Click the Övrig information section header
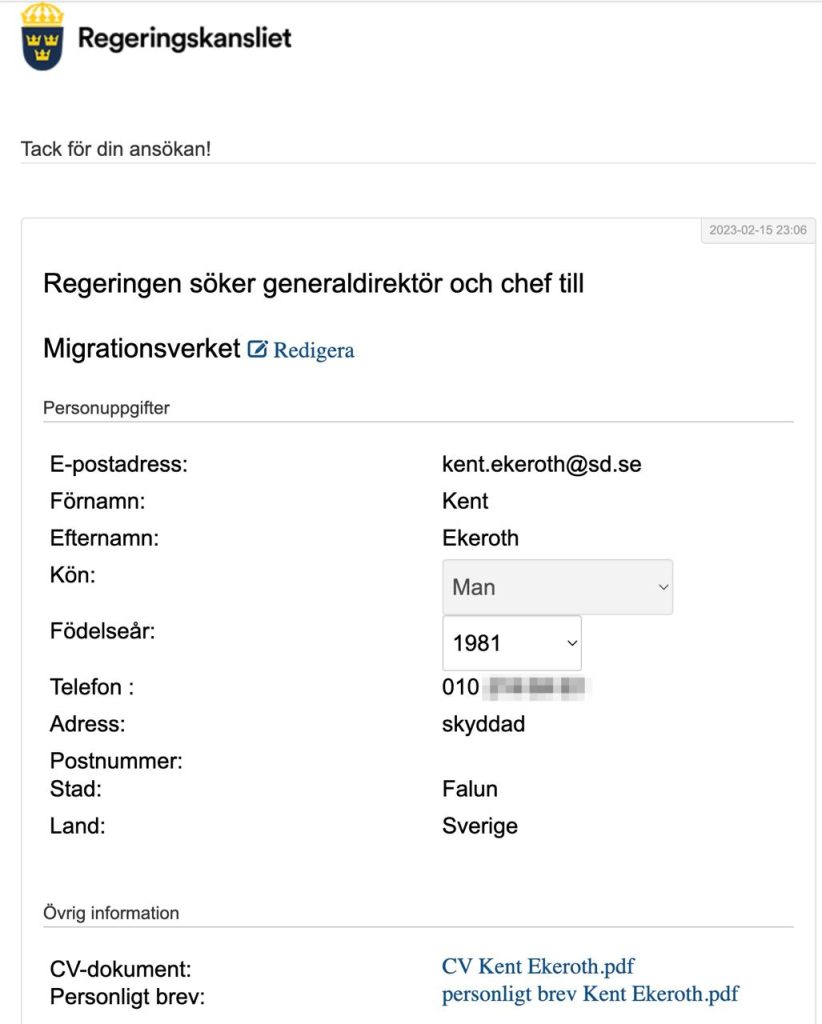 111,913
